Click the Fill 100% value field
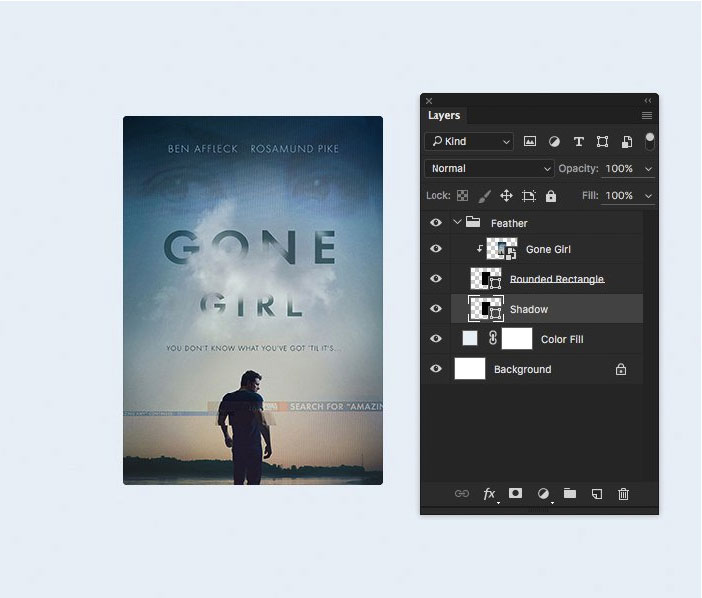Screen dimensions: 702x598 619,196
